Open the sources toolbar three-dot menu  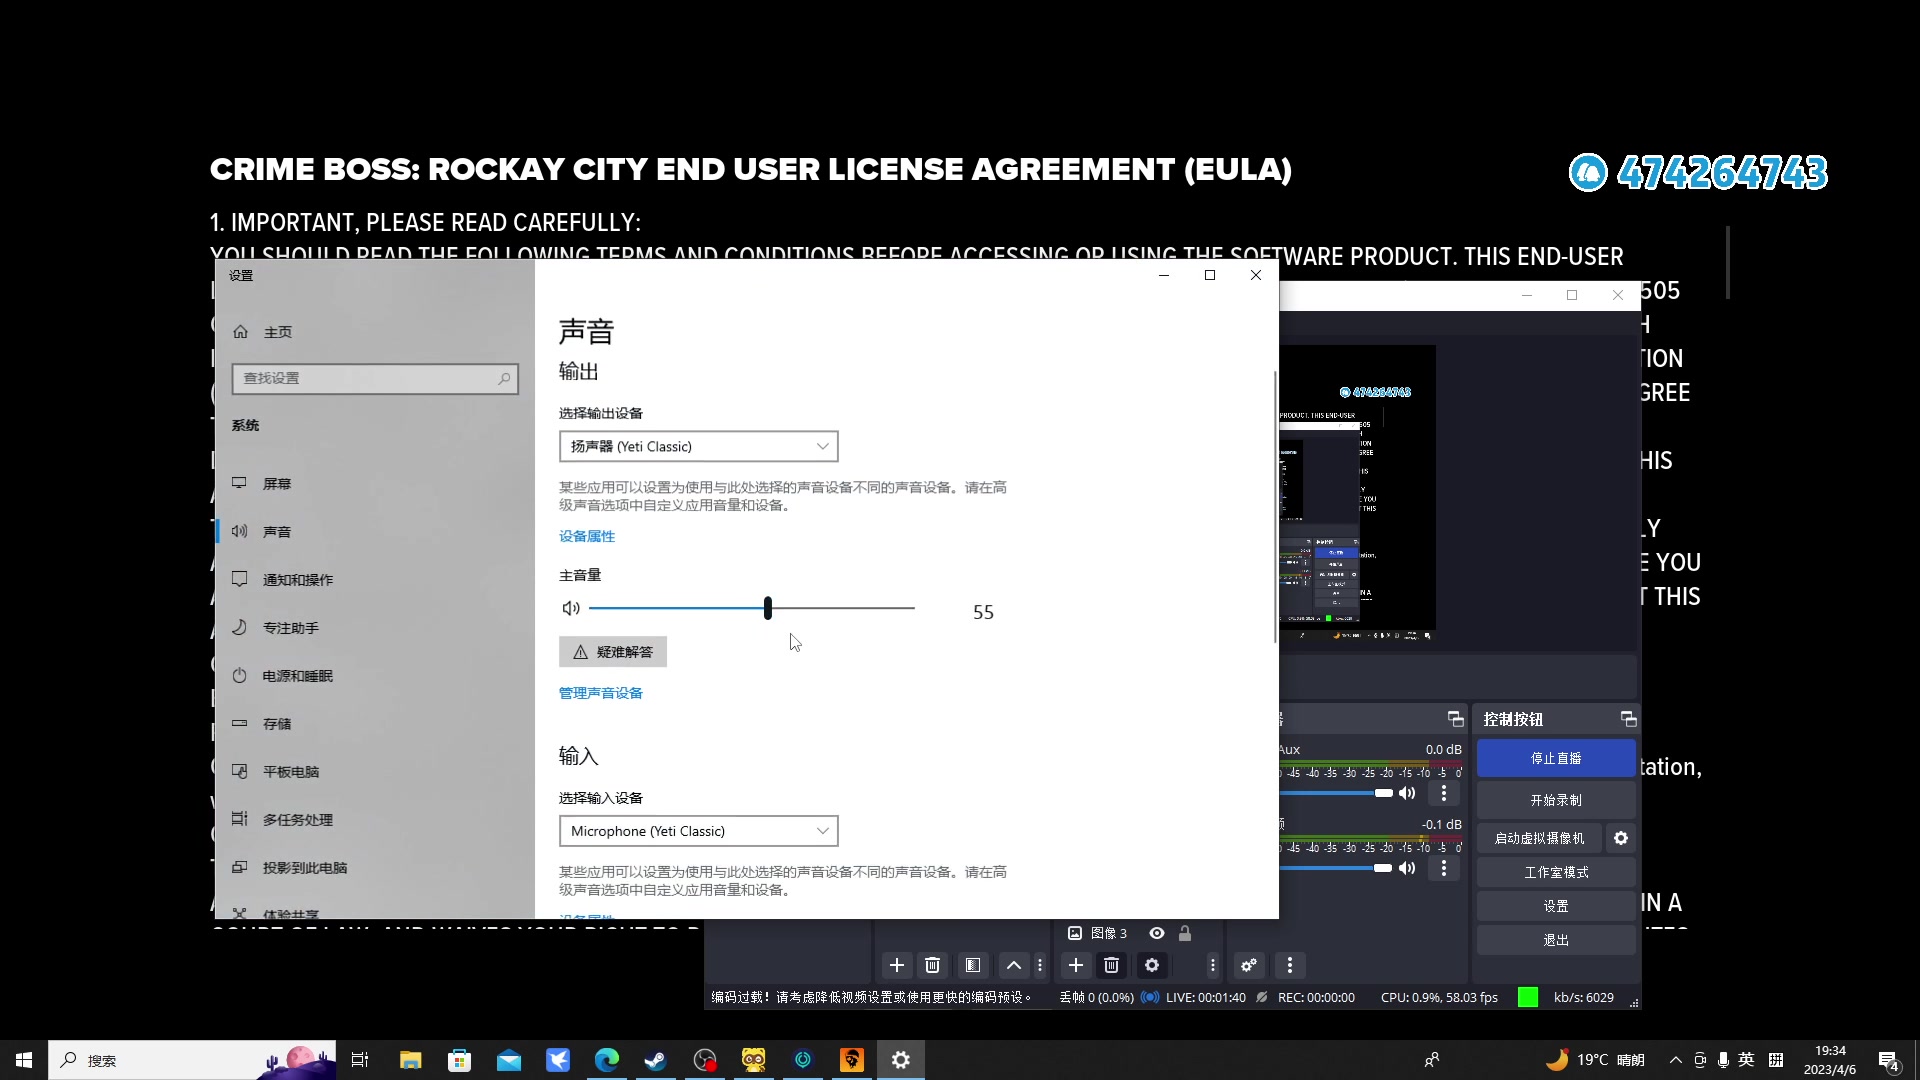coord(1213,965)
